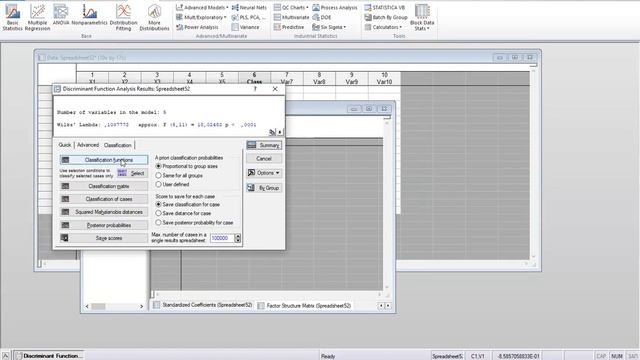Open Nonparametrics module
The width and height of the screenshot is (640, 360).
[x=89, y=16]
